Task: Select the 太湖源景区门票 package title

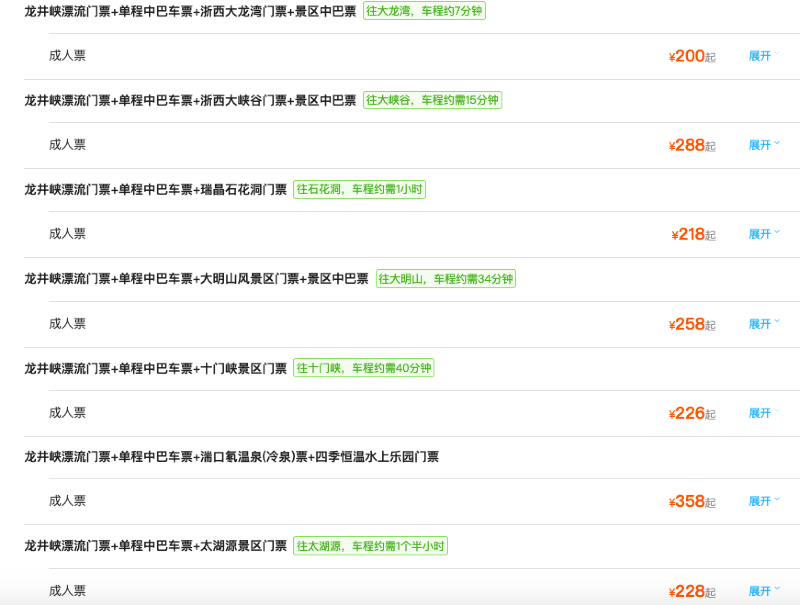Action: [x=156, y=546]
